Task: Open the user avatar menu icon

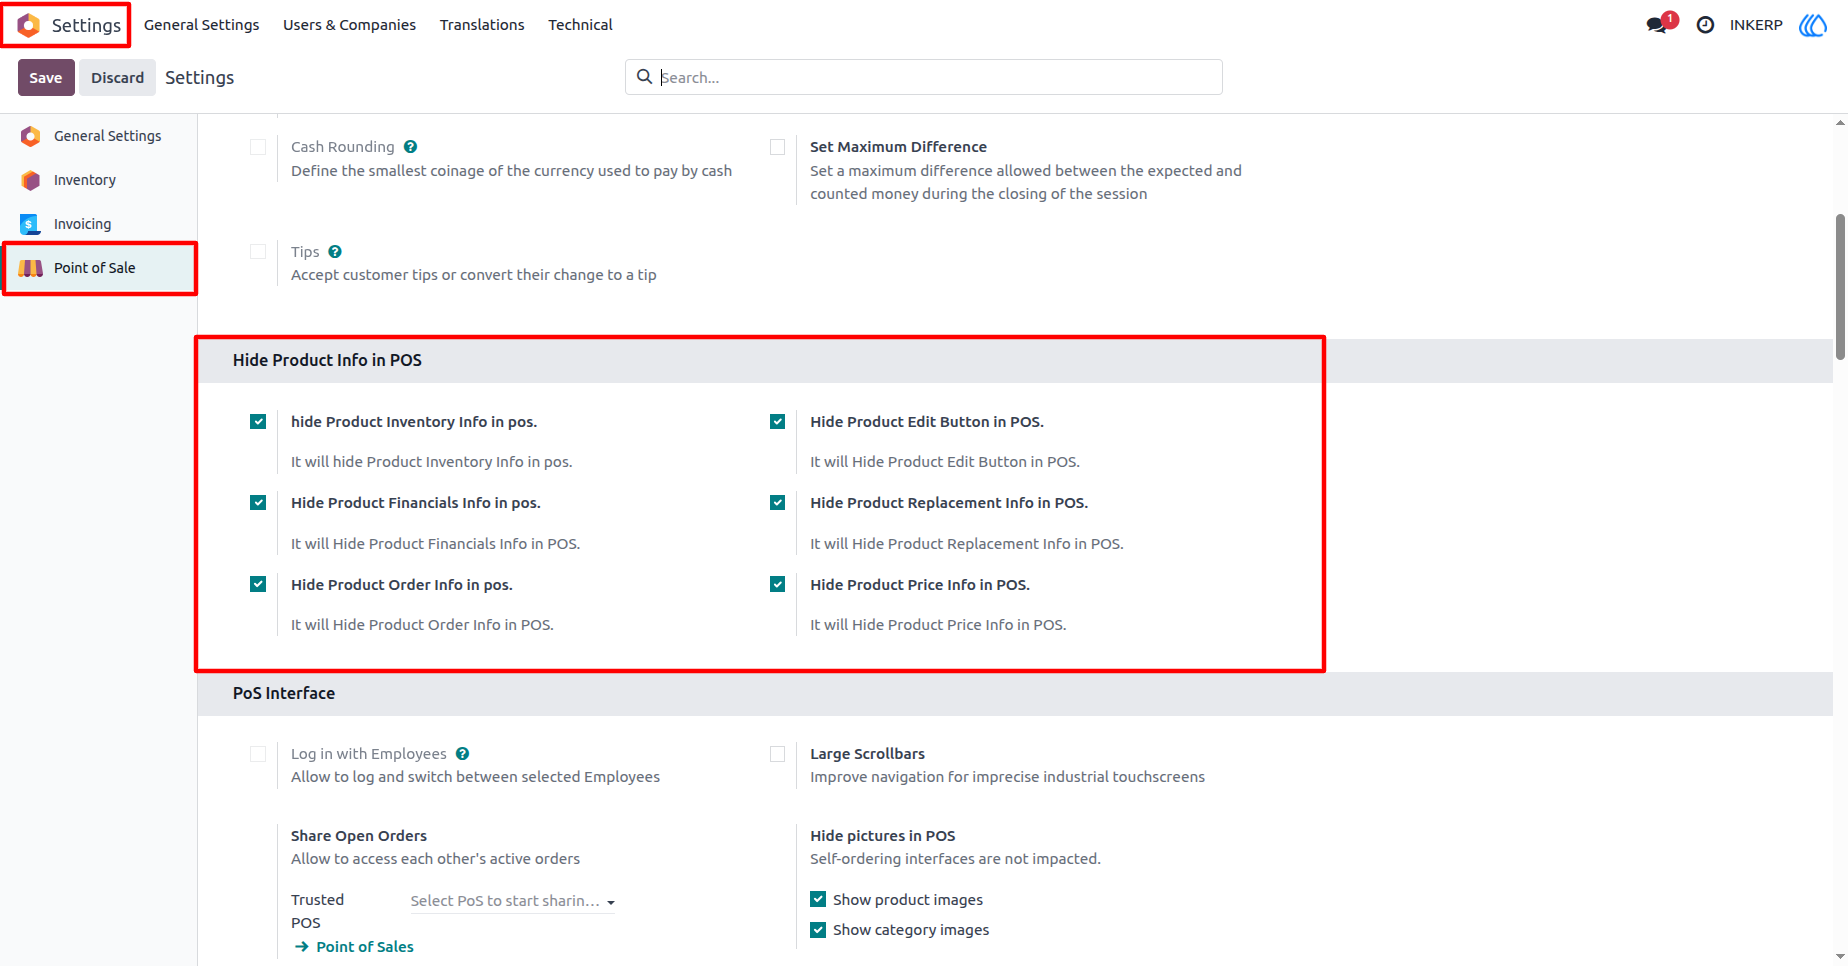Action: pos(1813,25)
